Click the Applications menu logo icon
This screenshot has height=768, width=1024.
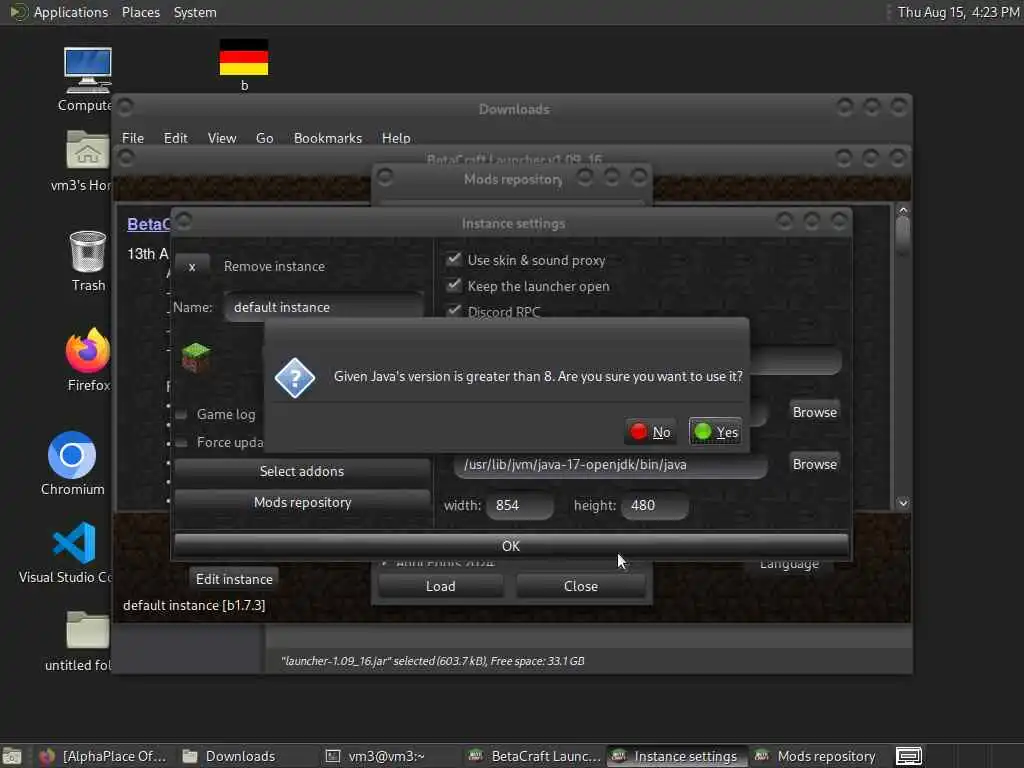(x=18, y=12)
